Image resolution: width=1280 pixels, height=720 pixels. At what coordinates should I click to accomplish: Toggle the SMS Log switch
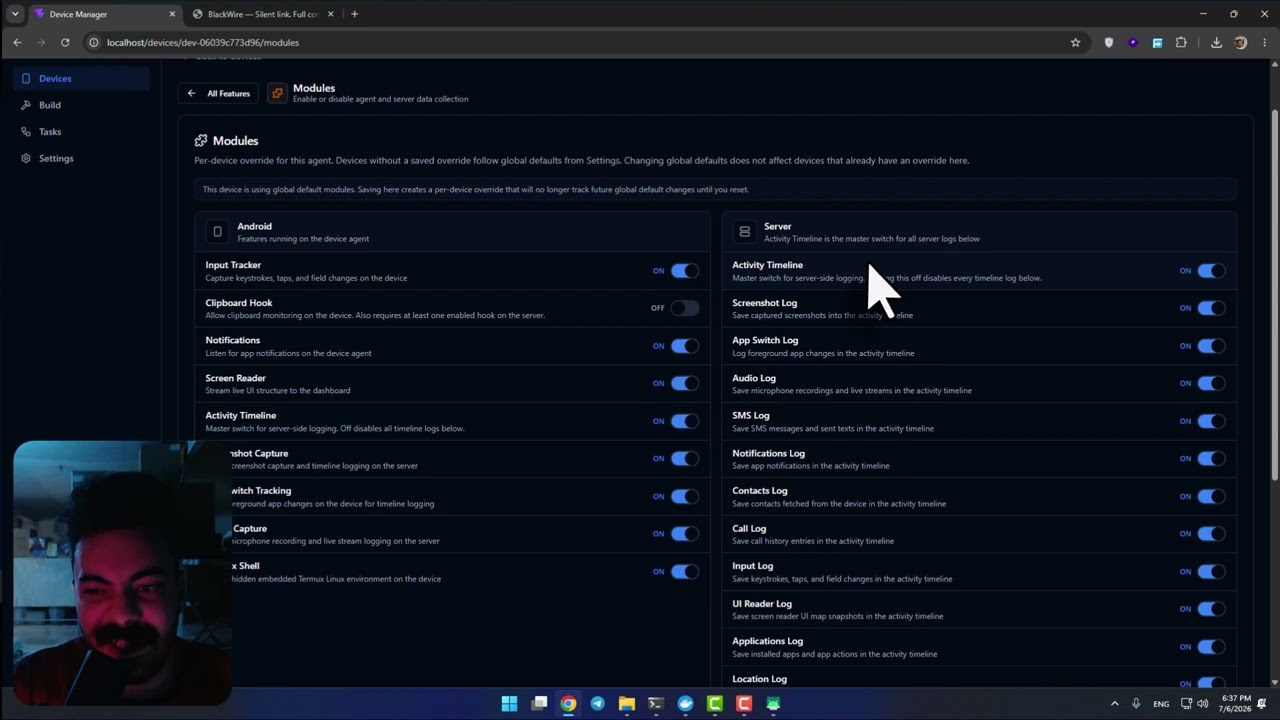(1211, 421)
